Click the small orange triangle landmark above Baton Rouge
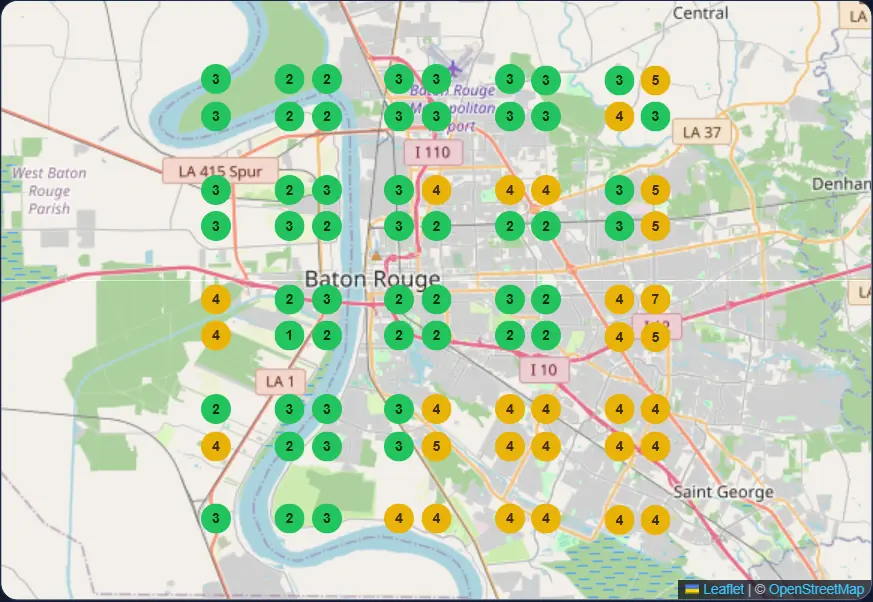The image size is (873, 602). tap(376, 256)
